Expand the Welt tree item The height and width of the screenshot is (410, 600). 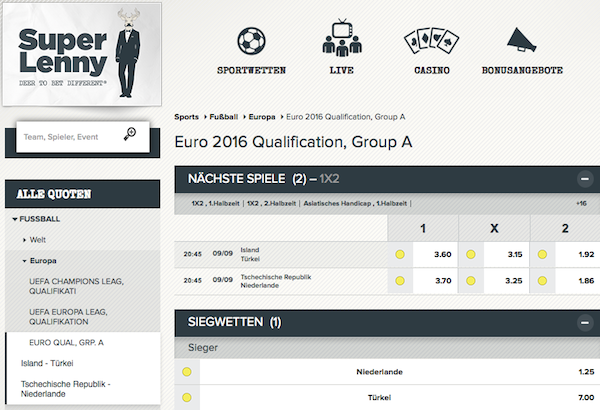(34, 240)
